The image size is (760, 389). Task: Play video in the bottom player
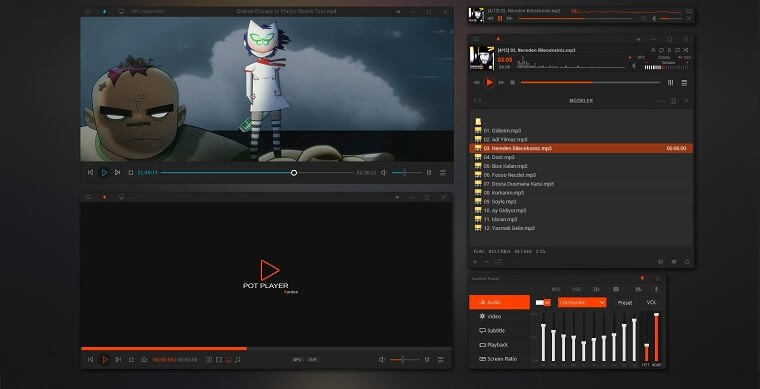click(x=105, y=359)
